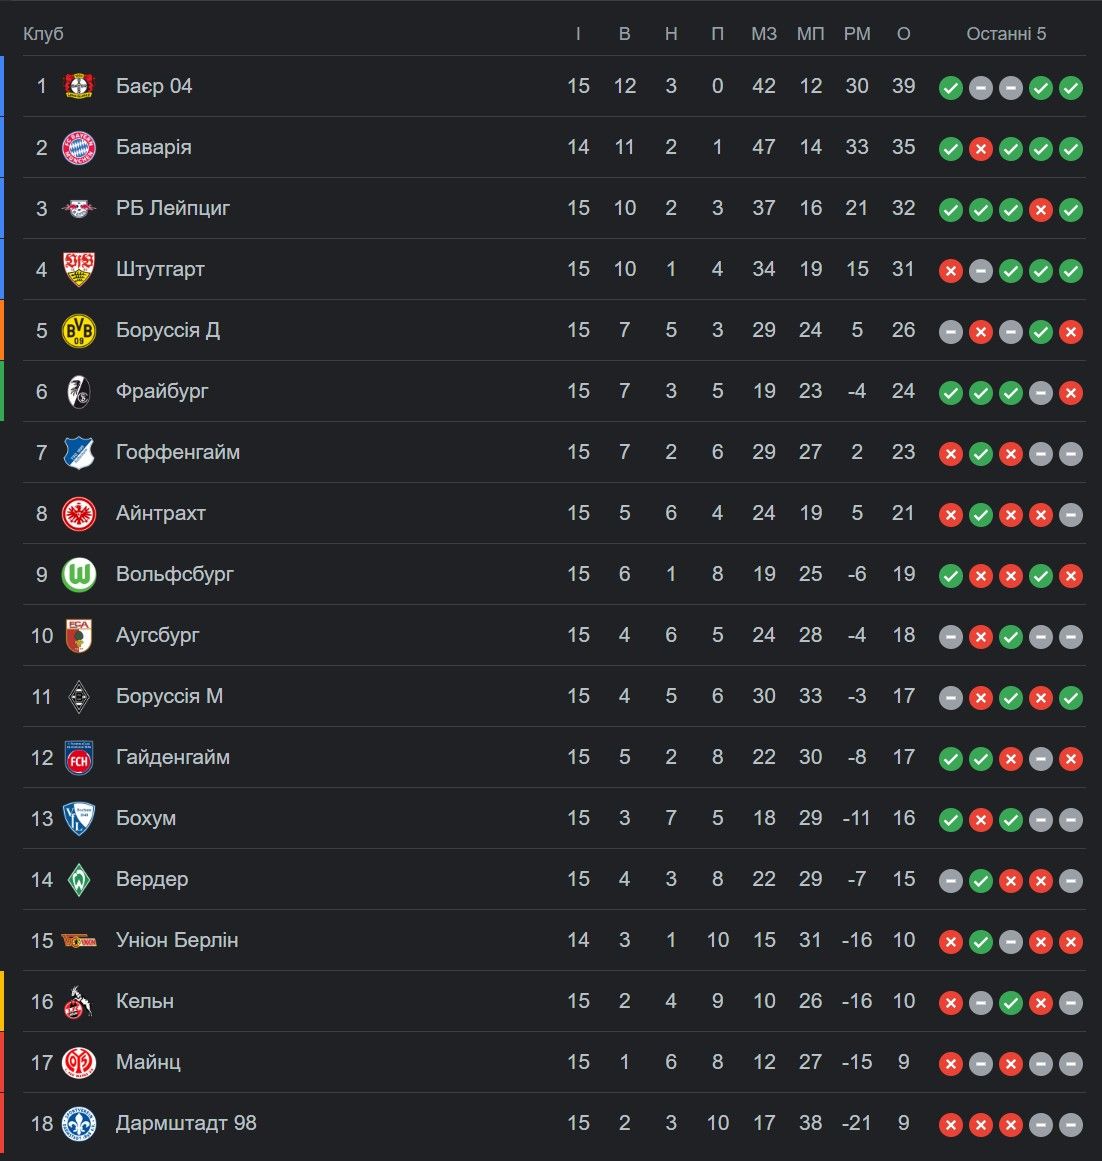Click the Stuttgart club crest
This screenshot has width=1102, height=1161.
pos(79,269)
